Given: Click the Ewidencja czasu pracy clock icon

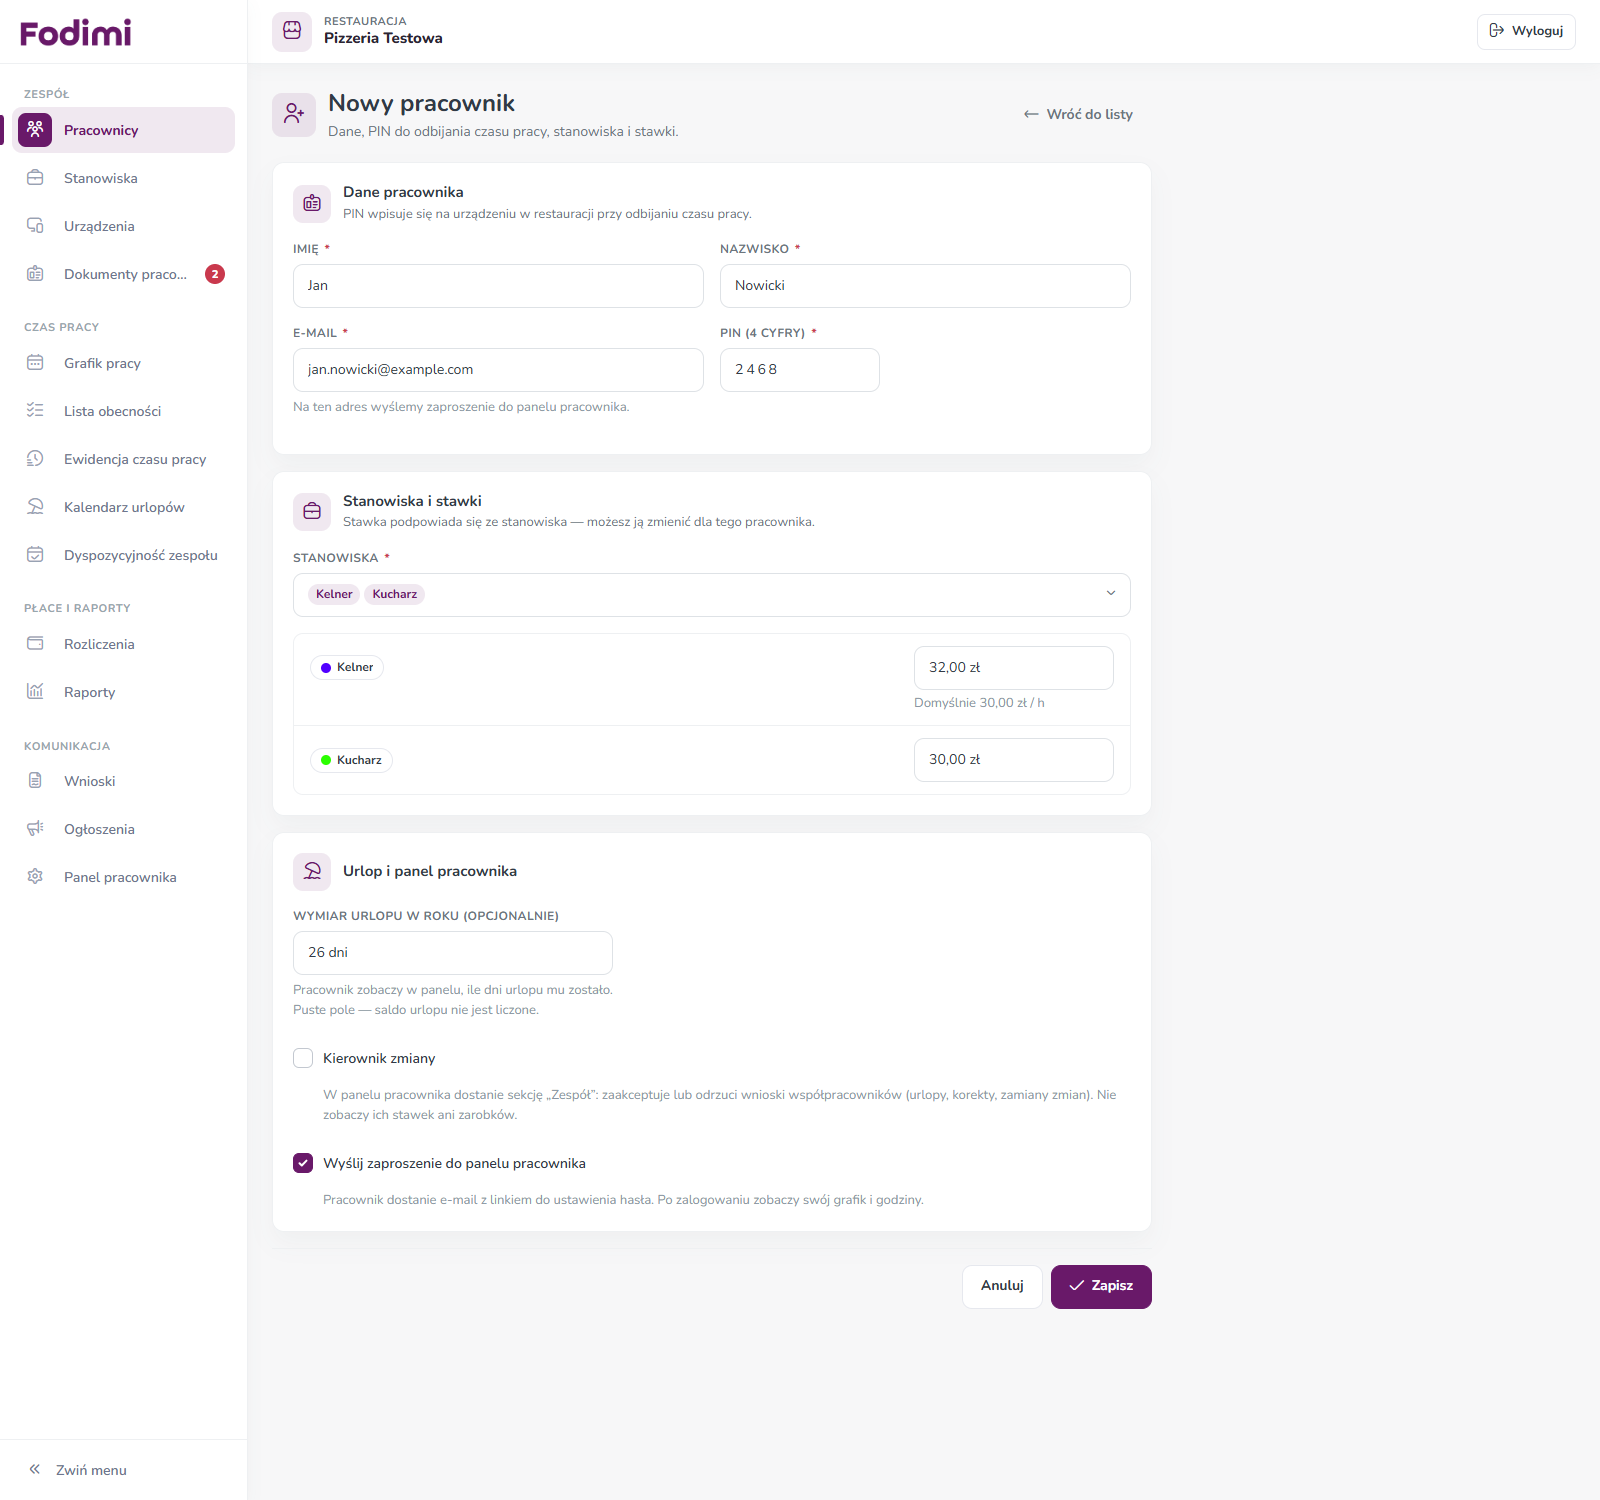Looking at the screenshot, I should click(35, 459).
